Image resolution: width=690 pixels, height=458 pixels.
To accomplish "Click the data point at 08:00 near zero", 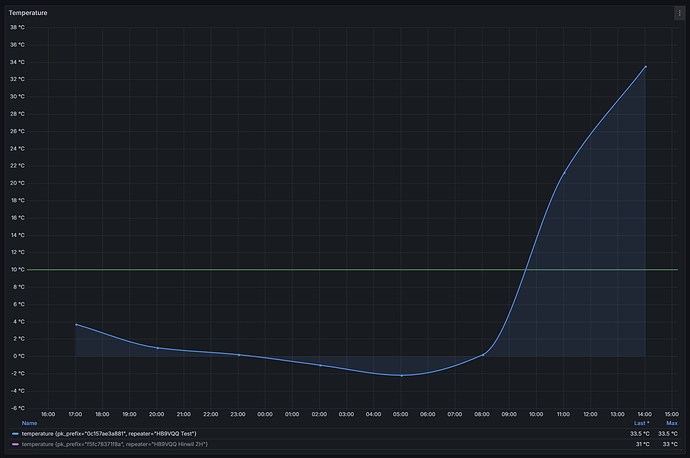I will (483, 354).
